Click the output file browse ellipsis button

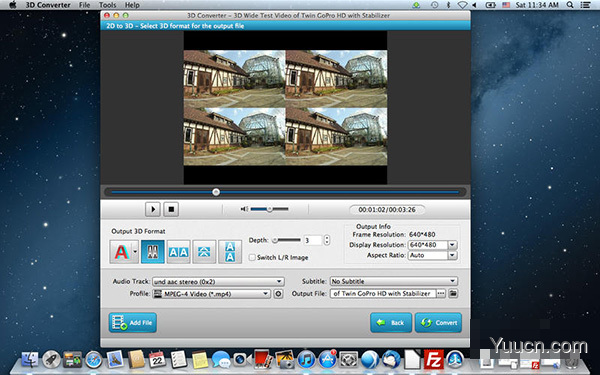coord(441,293)
